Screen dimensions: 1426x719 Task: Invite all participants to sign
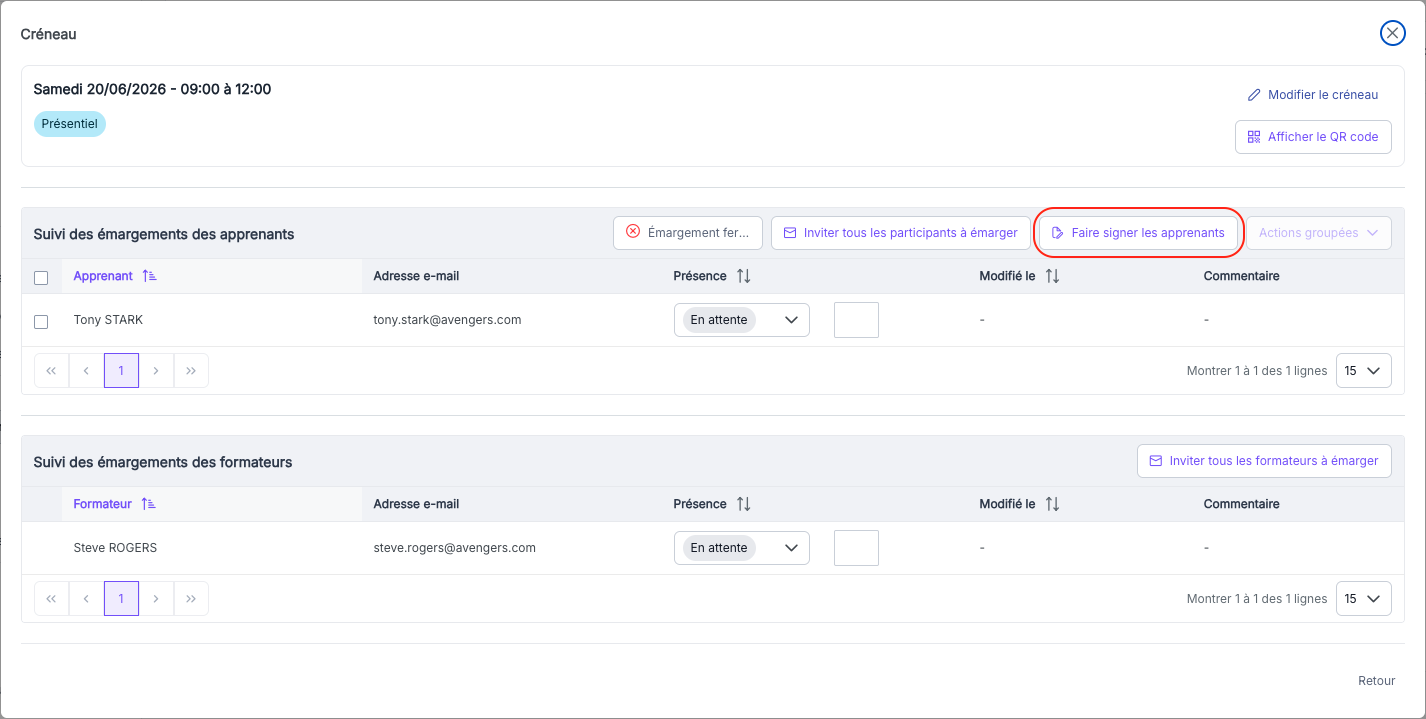coord(900,233)
